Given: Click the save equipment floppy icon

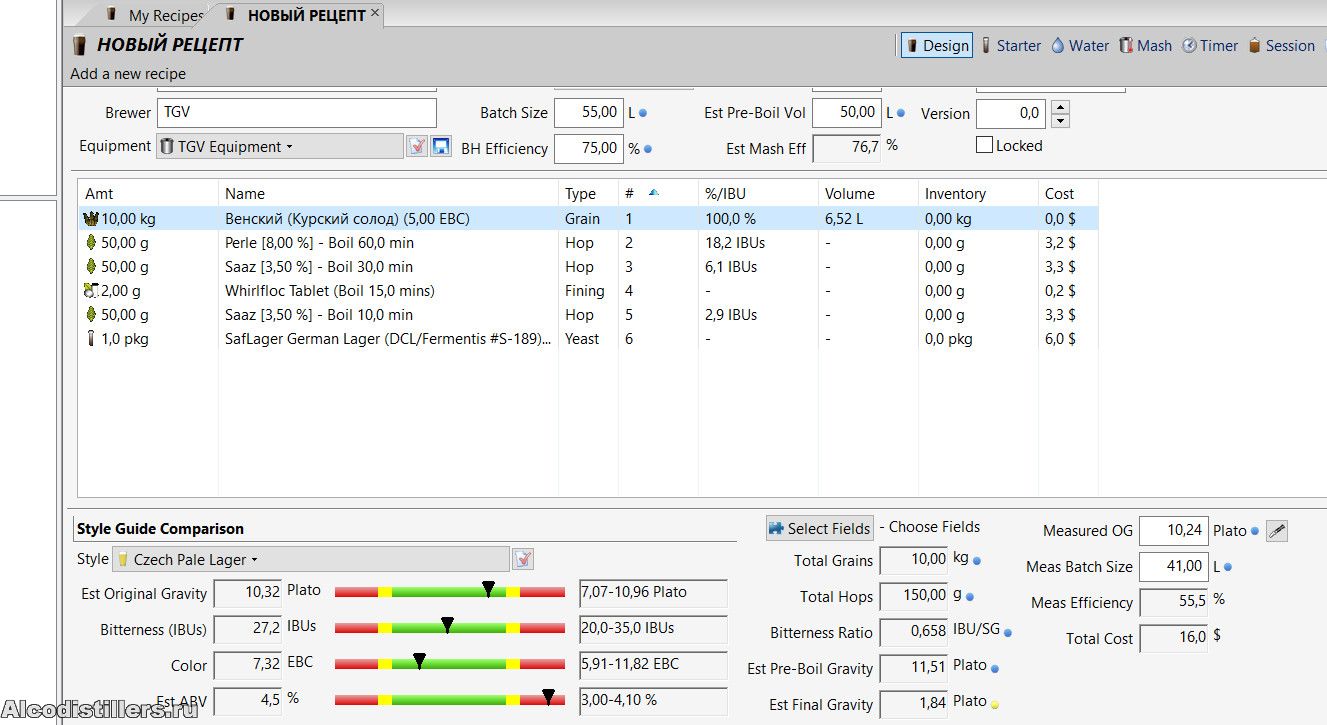Looking at the screenshot, I should (x=441, y=147).
